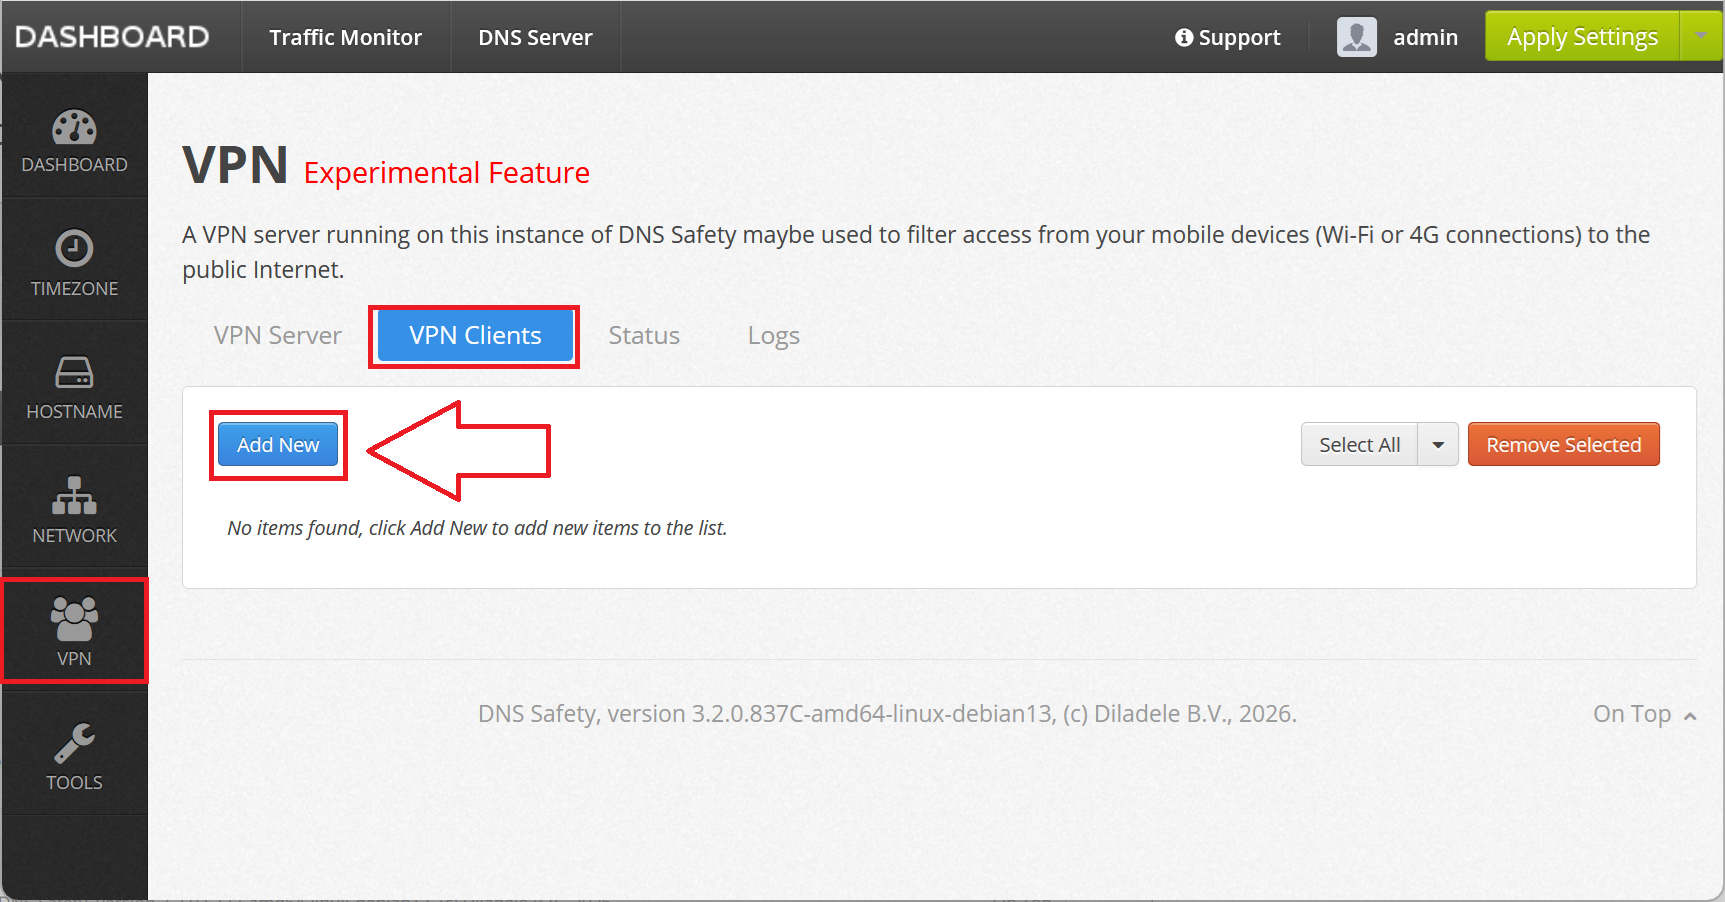Image resolution: width=1725 pixels, height=902 pixels.
Task: Click the admin user avatar icon
Action: click(x=1357, y=37)
